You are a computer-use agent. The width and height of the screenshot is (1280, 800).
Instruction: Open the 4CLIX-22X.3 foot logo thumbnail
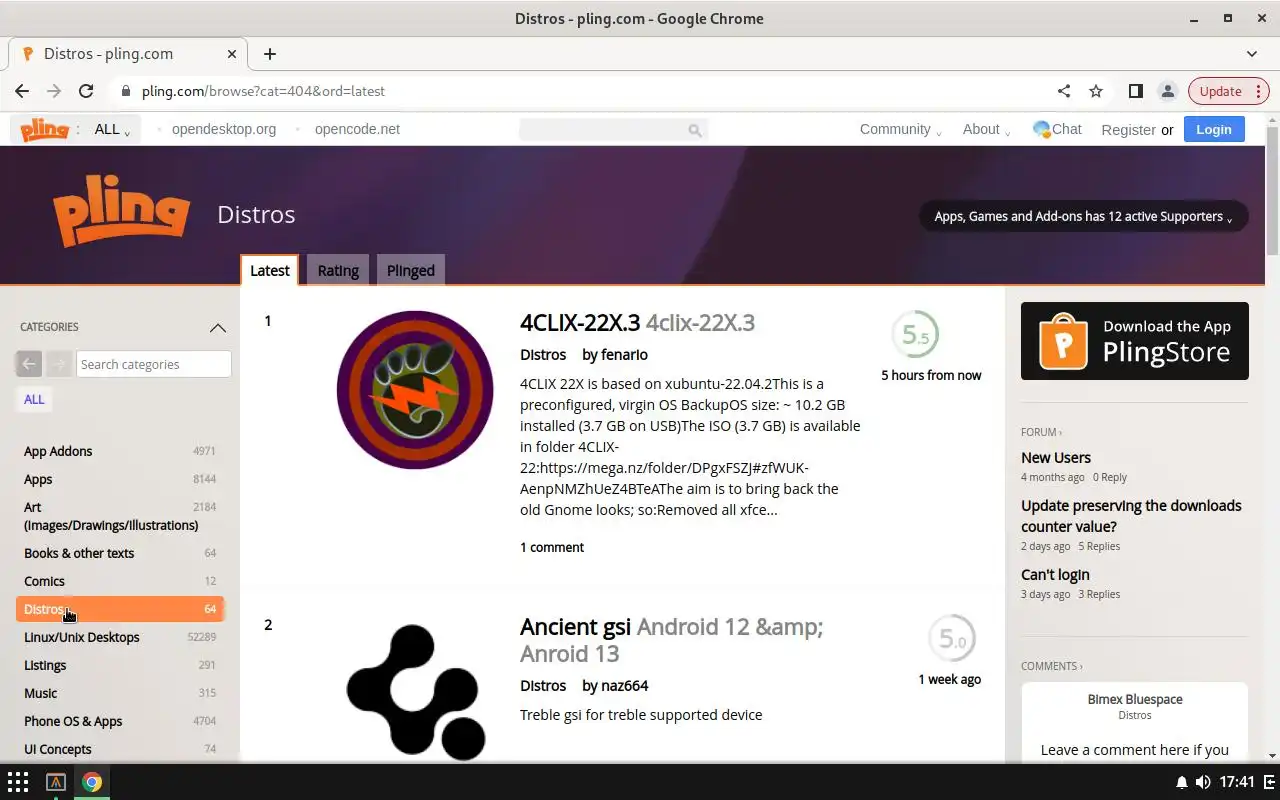pos(415,390)
